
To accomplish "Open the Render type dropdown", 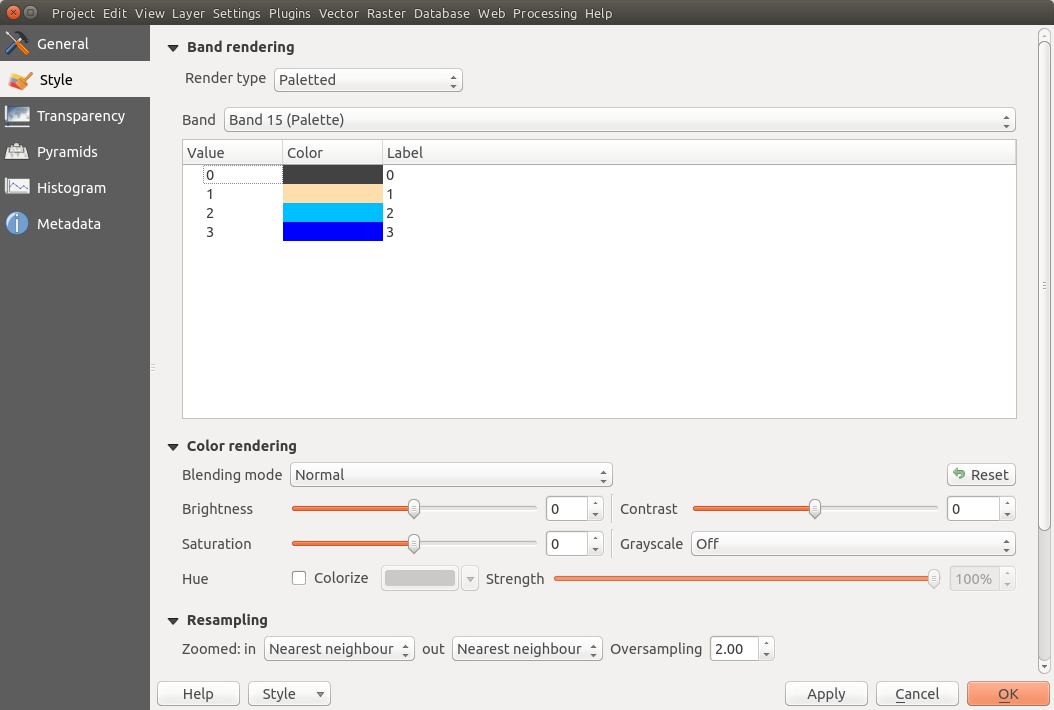I will (x=368, y=80).
